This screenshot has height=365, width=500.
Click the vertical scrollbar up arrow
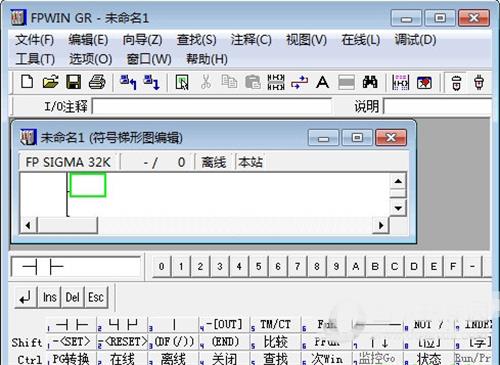[x=398, y=181]
